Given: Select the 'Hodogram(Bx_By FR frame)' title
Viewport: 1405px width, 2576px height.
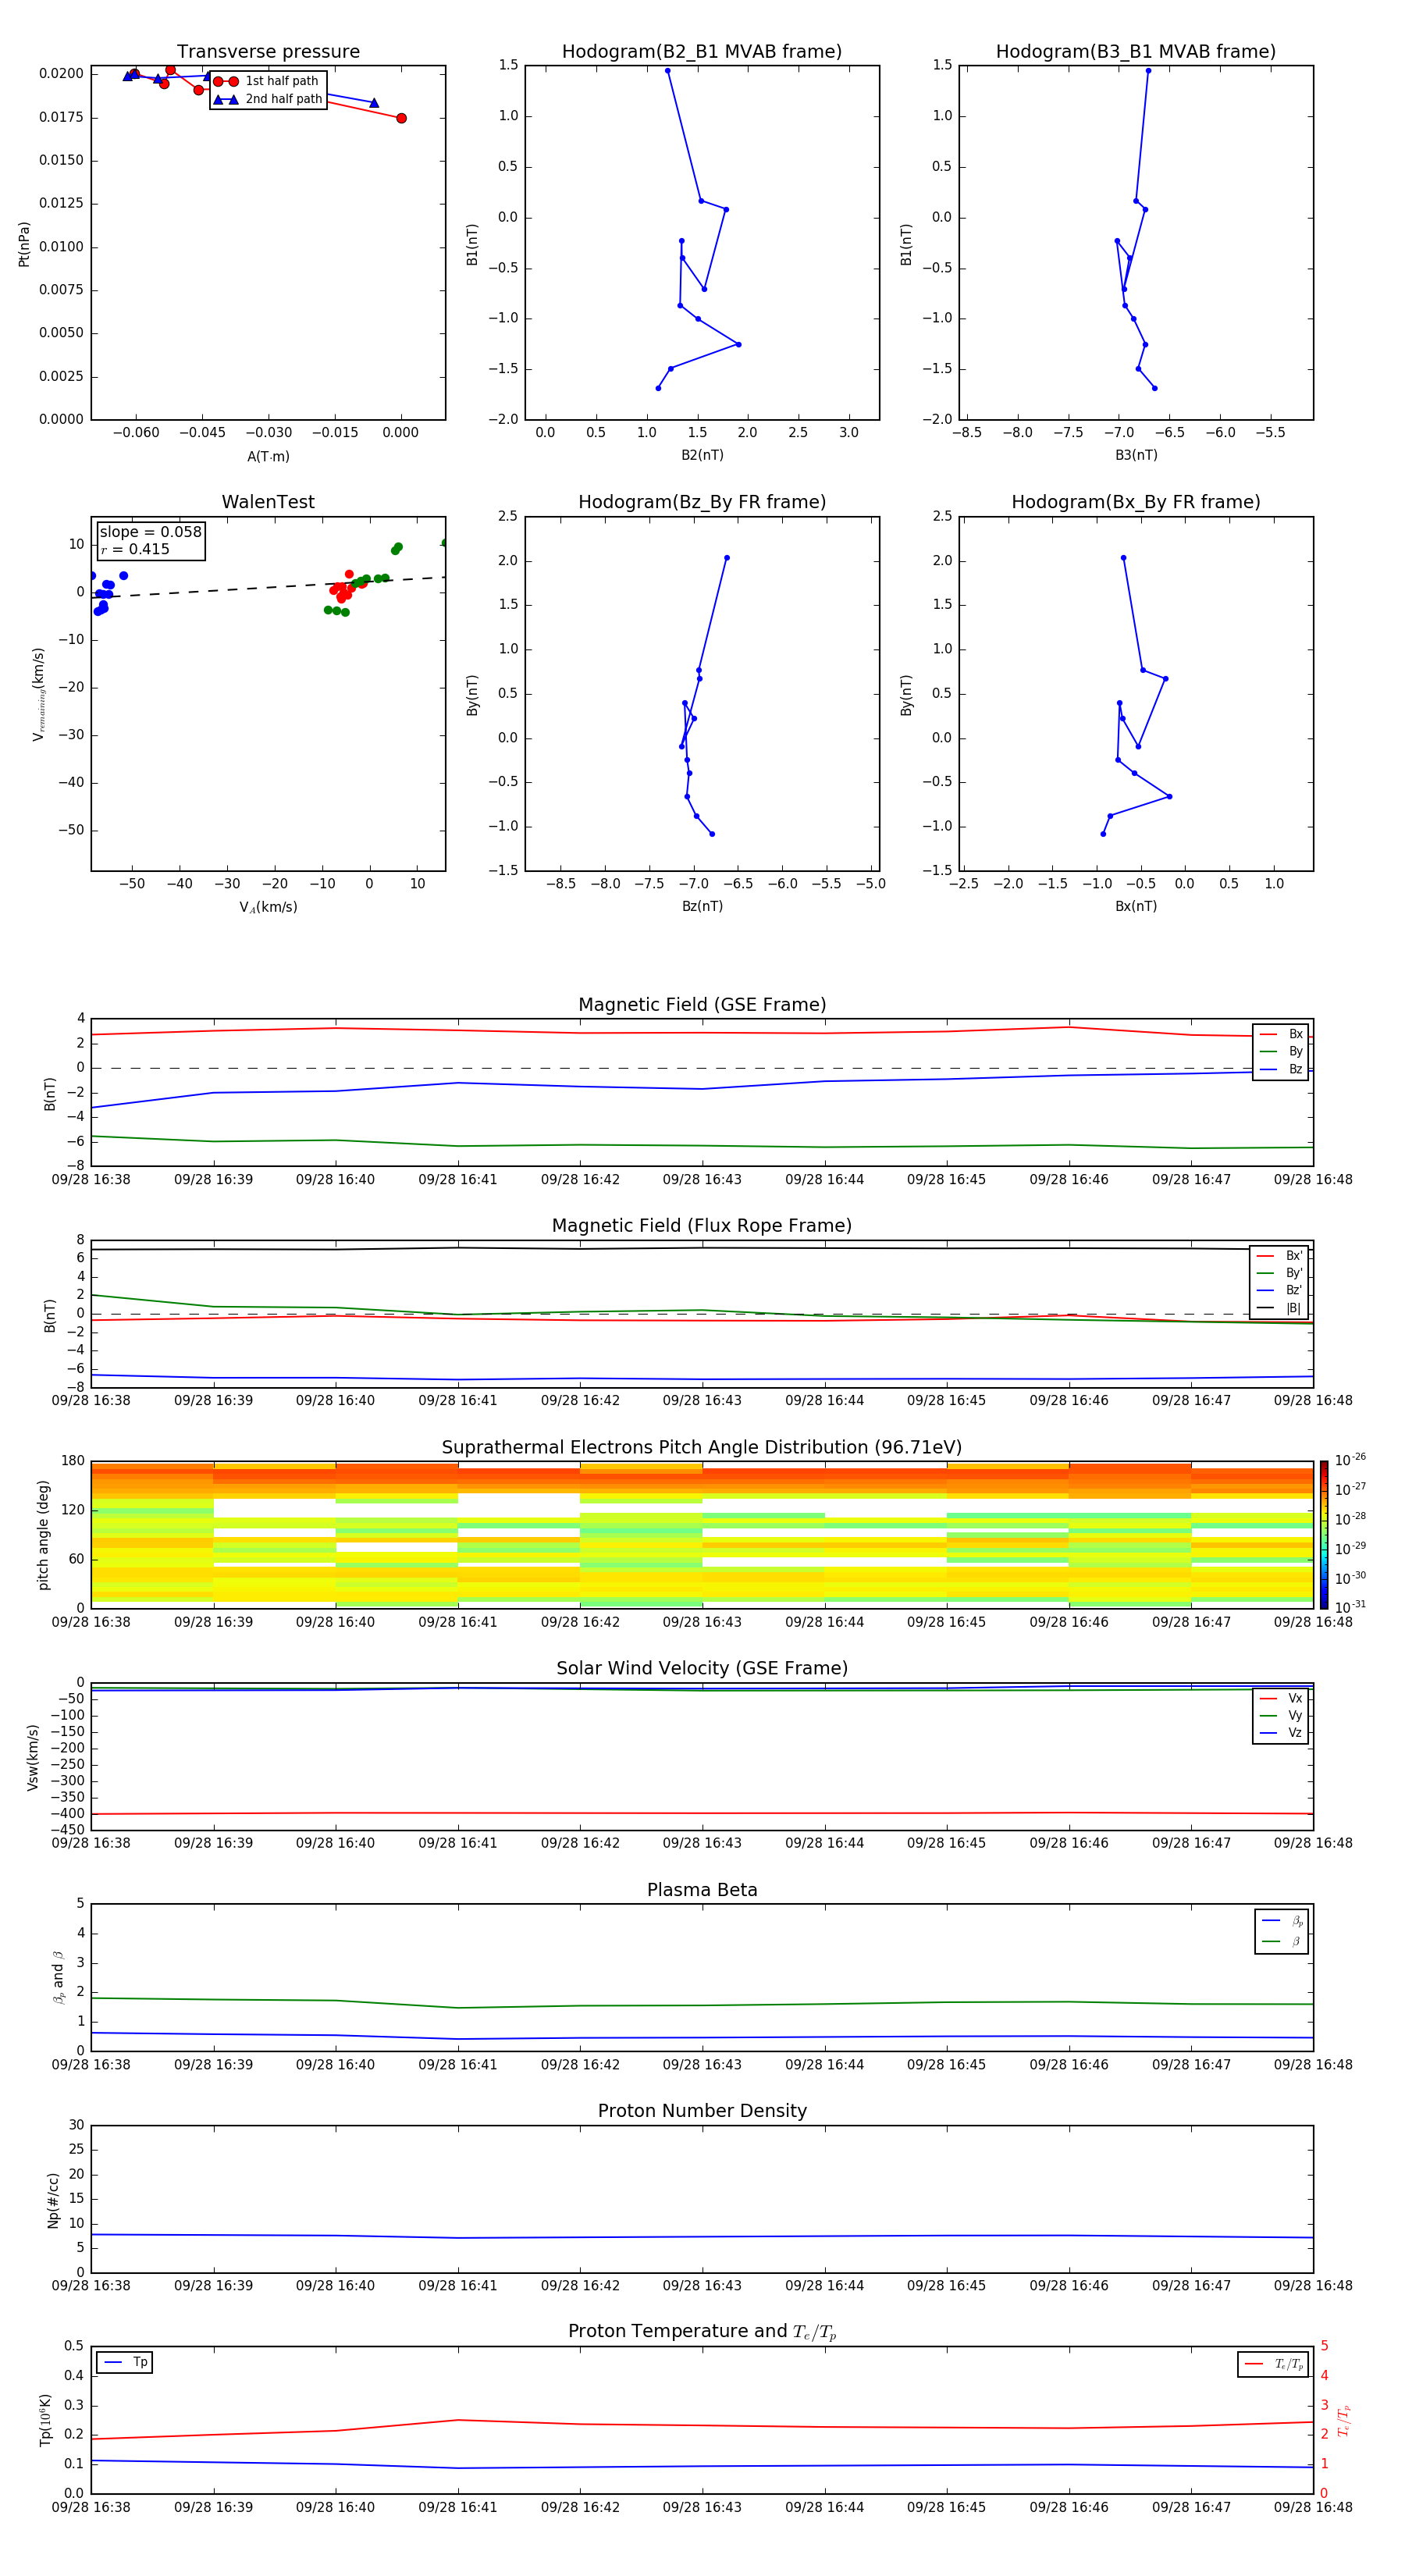Looking at the screenshot, I should tap(1135, 502).
